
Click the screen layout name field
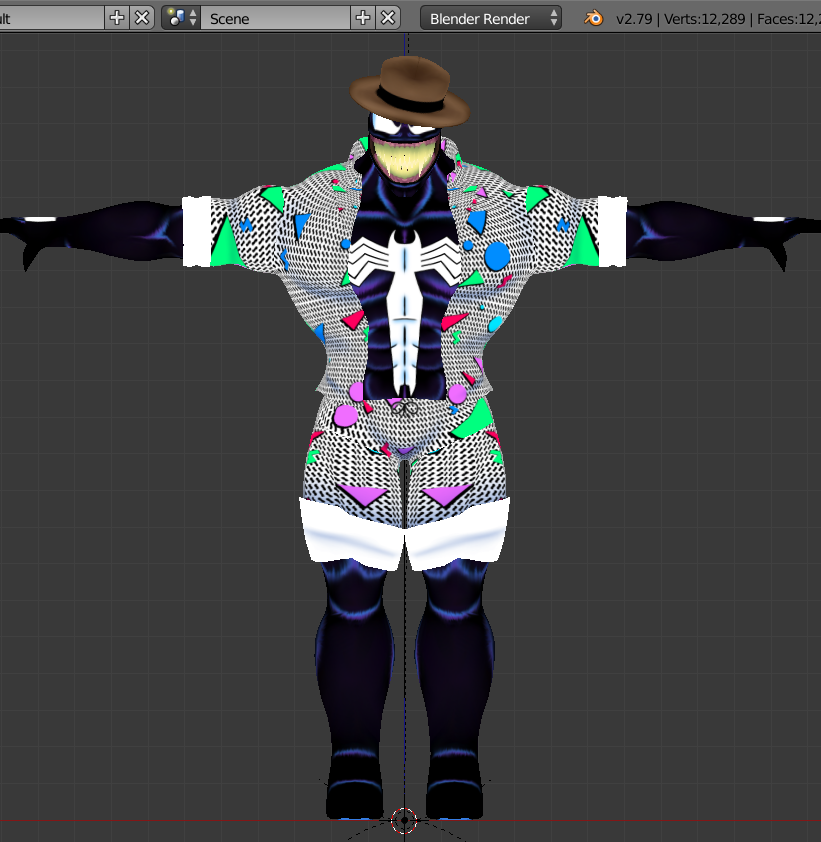pyautogui.click(x=52, y=18)
